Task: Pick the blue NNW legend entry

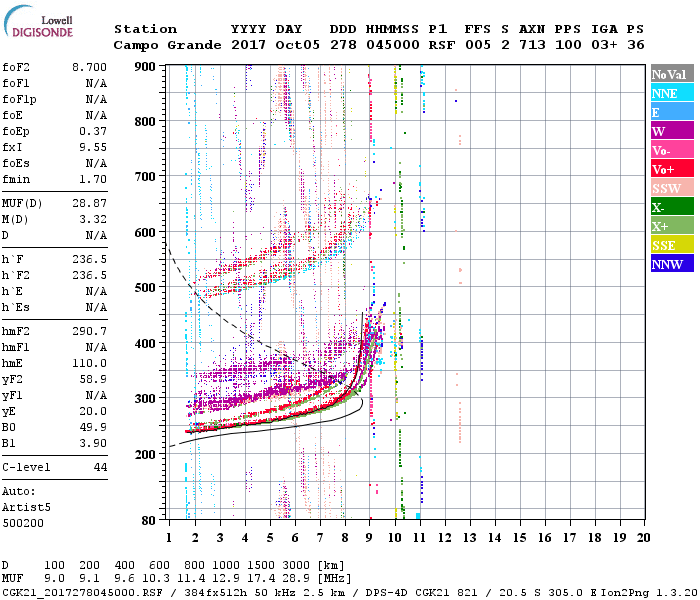Action: pos(671,264)
